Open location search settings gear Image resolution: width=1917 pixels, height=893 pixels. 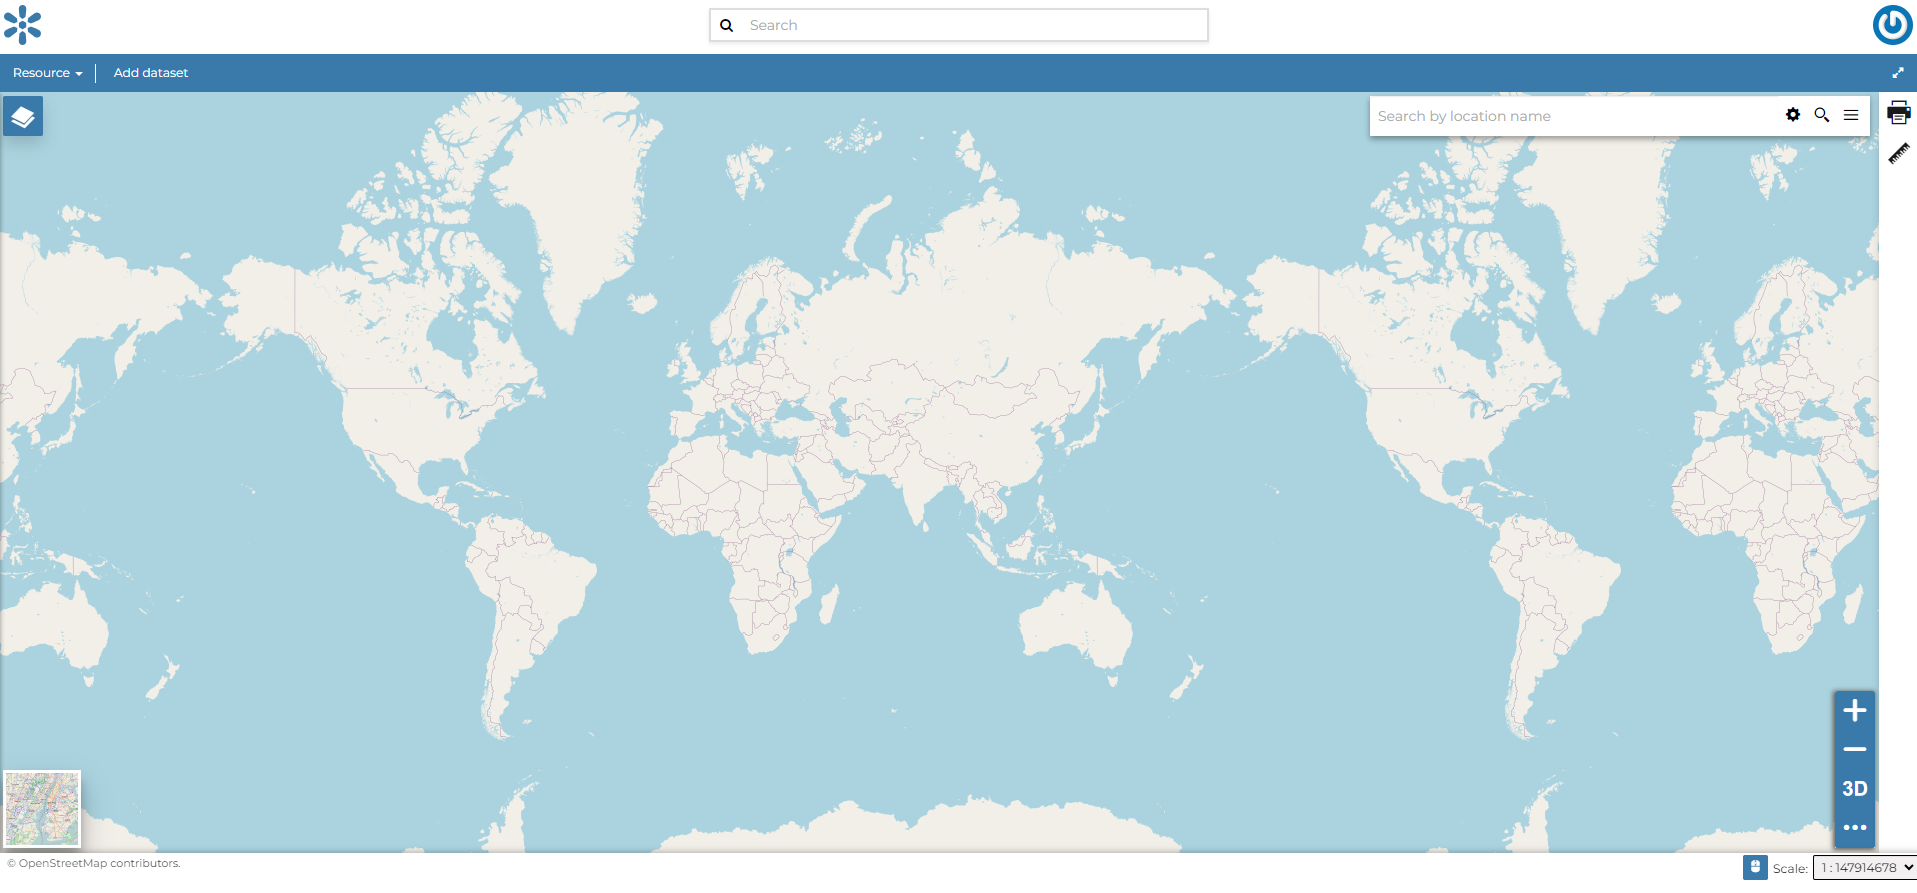pos(1793,115)
